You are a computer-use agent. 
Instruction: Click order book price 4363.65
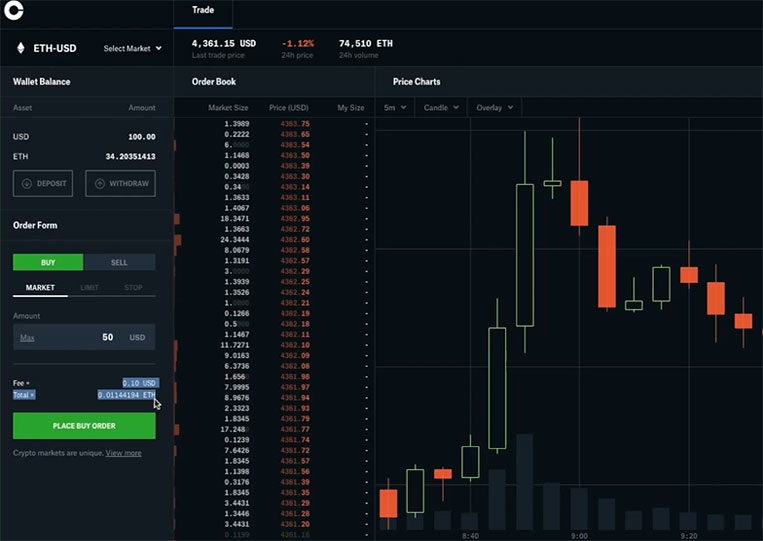pyautogui.click(x=295, y=134)
